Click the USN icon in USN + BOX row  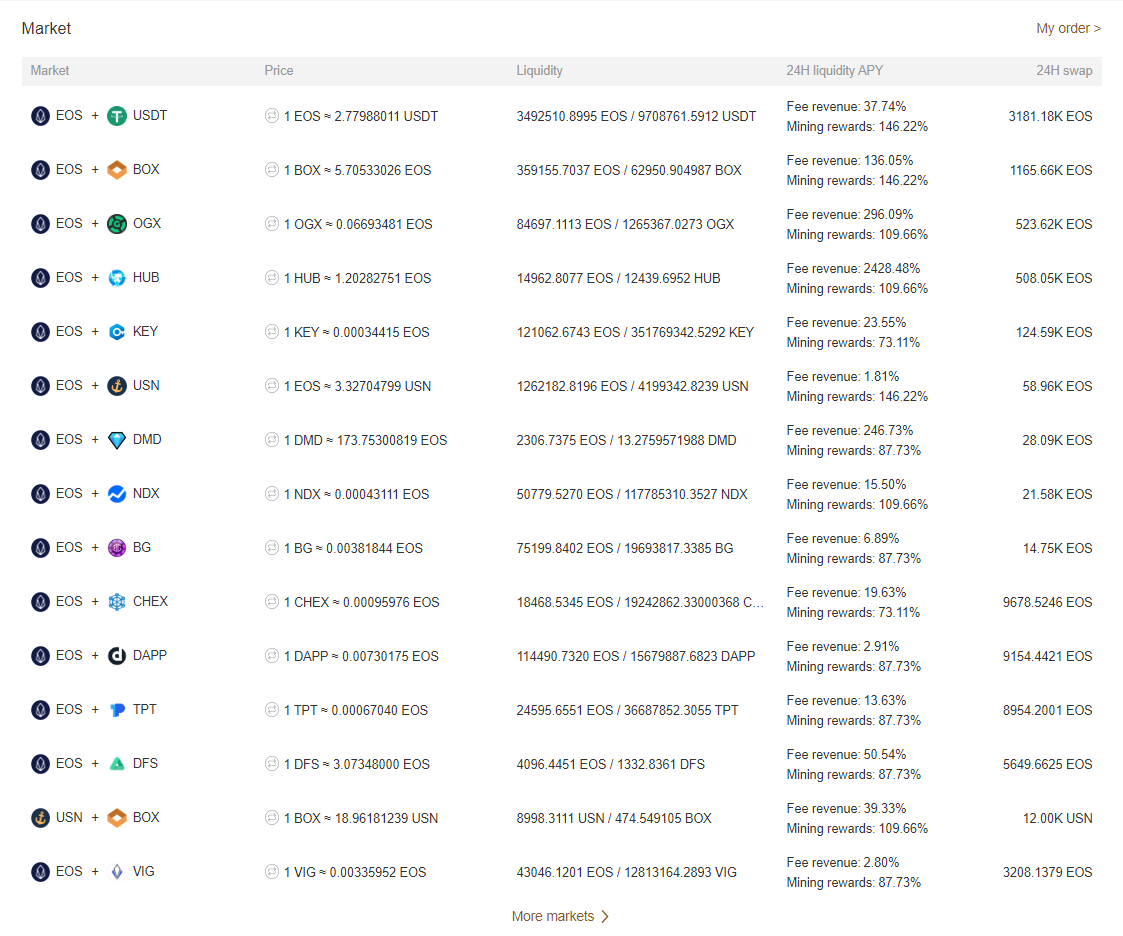point(40,818)
